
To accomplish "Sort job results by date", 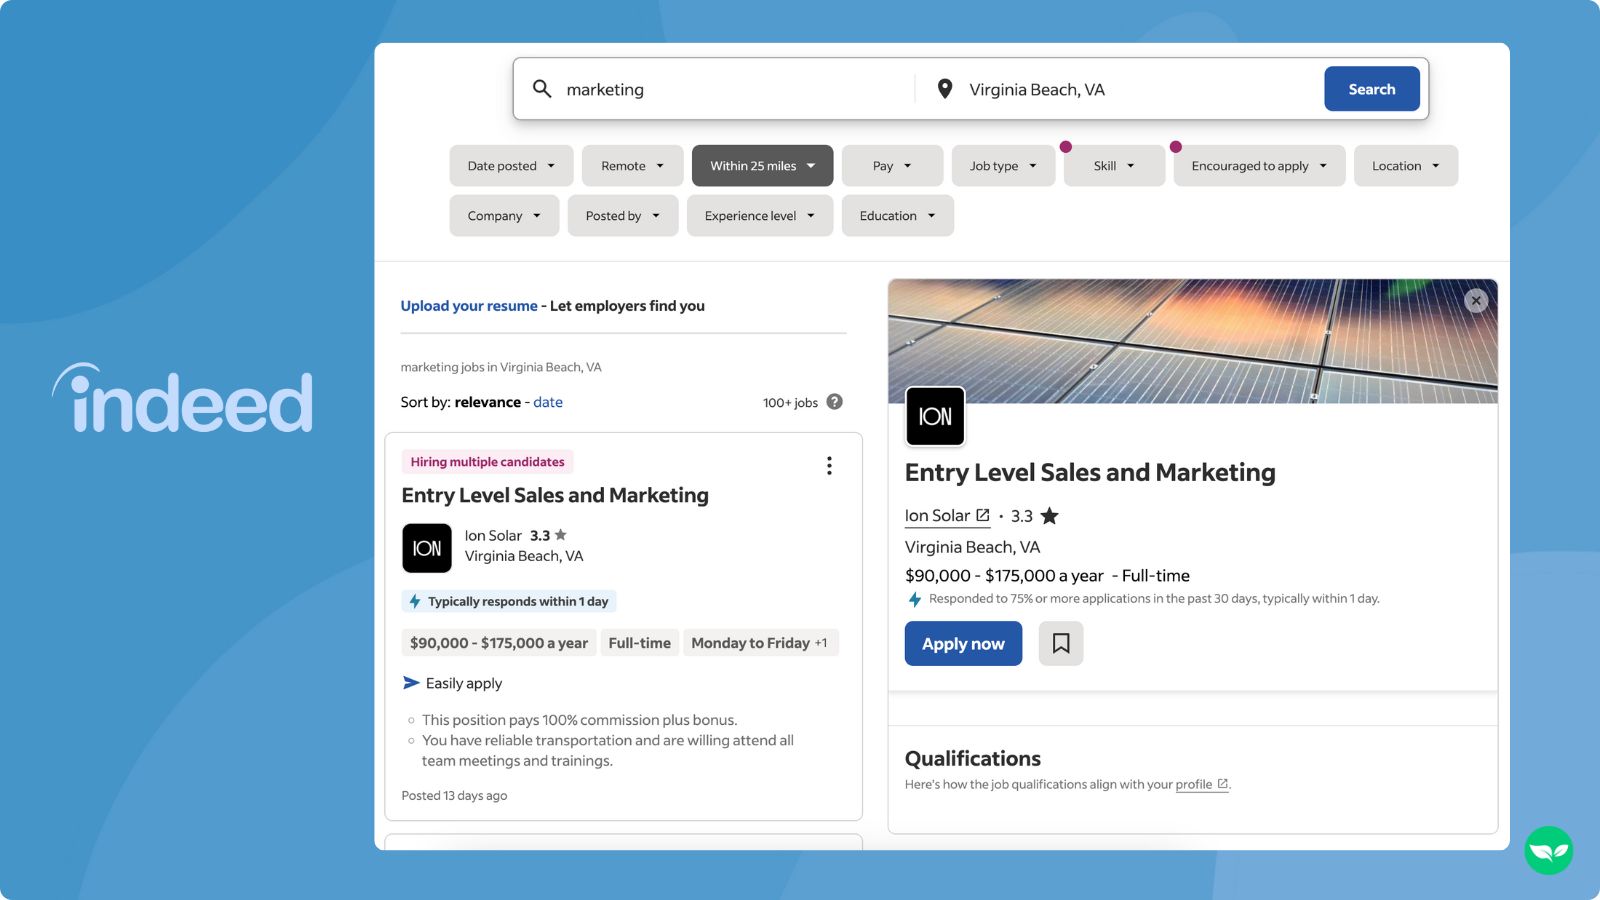I will pyautogui.click(x=548, y=402).
